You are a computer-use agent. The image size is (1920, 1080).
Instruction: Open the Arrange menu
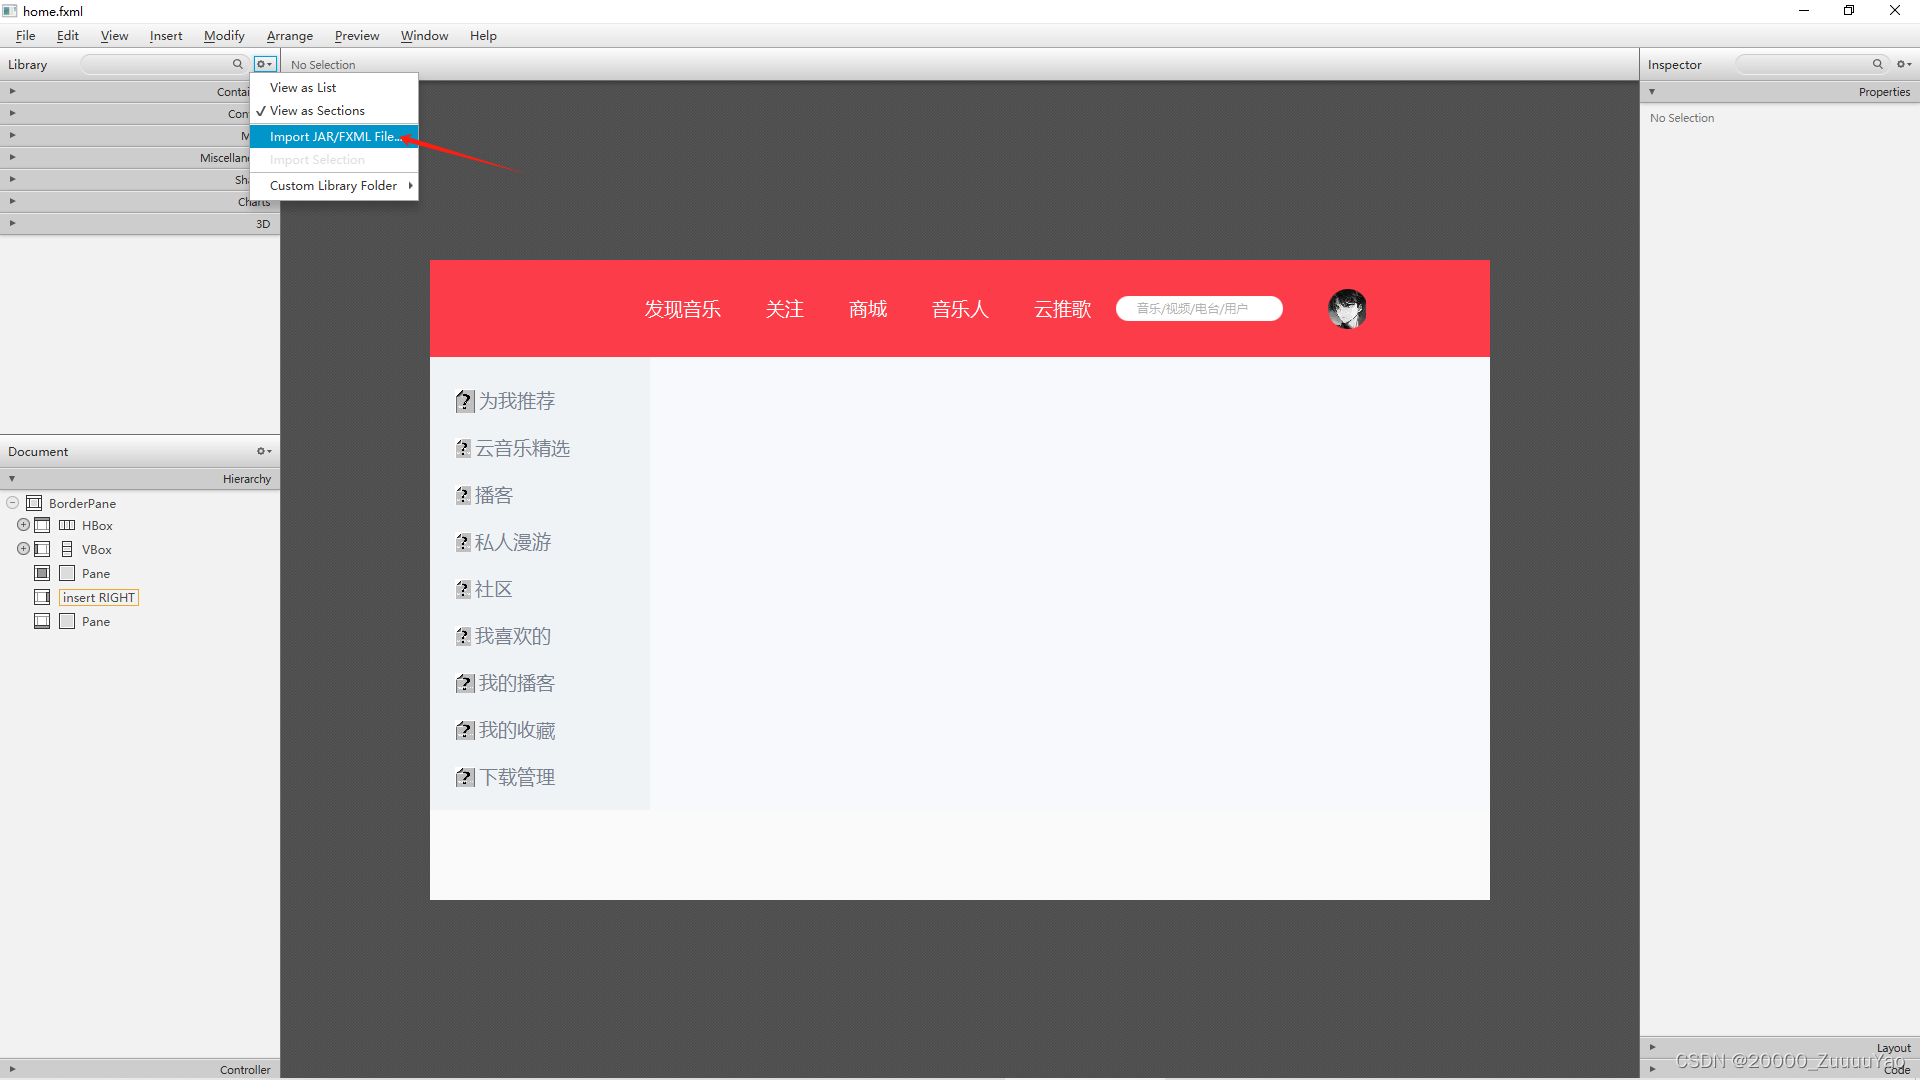coord(289,36)
